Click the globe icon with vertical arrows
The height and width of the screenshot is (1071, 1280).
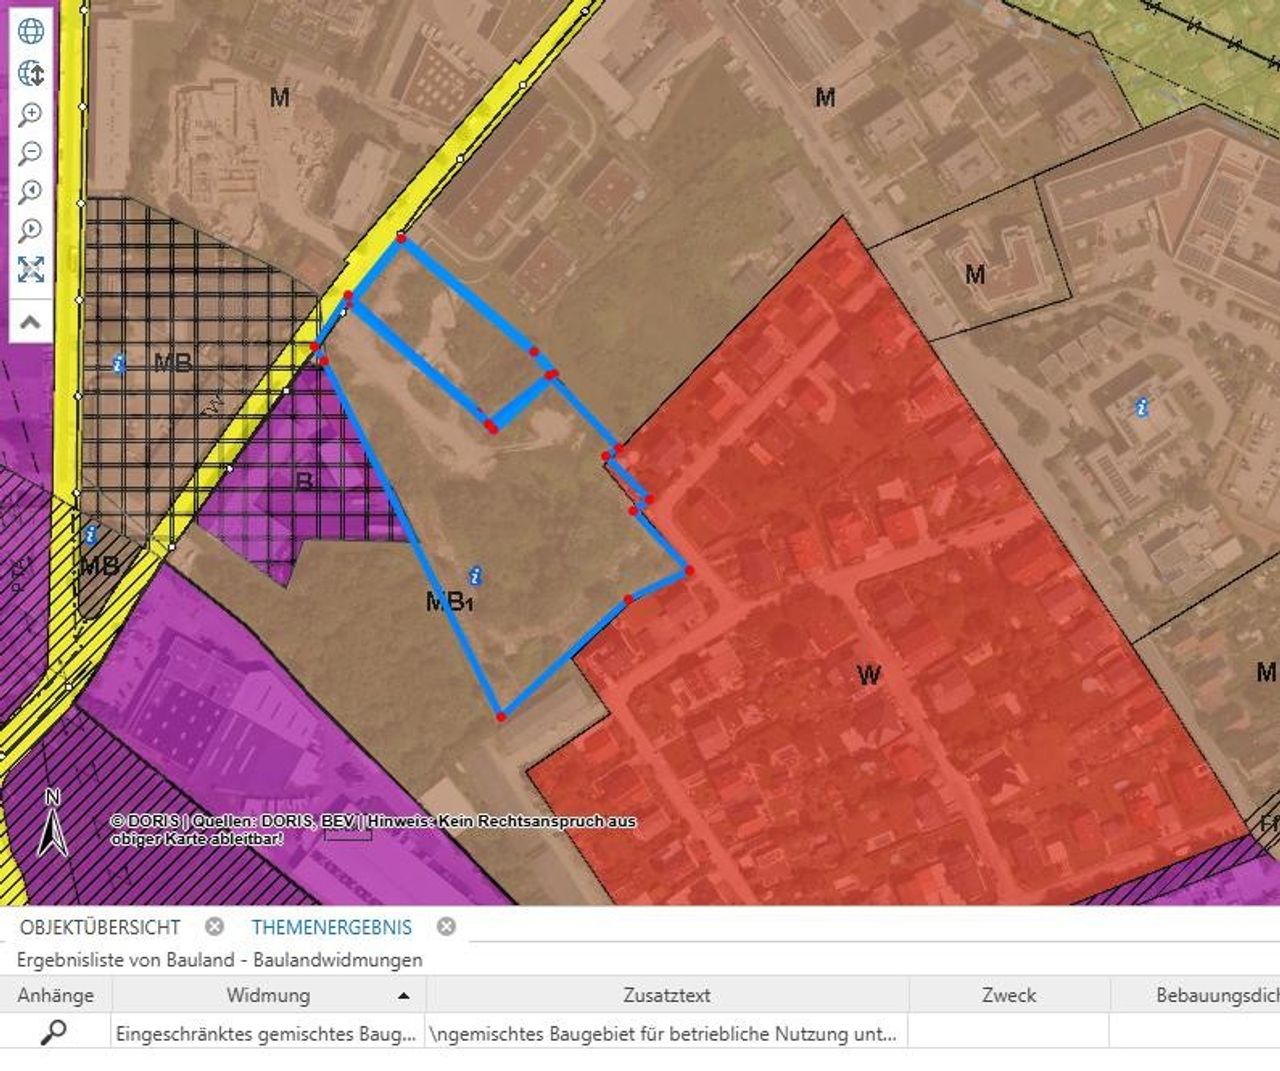click(x=31, y=73)
